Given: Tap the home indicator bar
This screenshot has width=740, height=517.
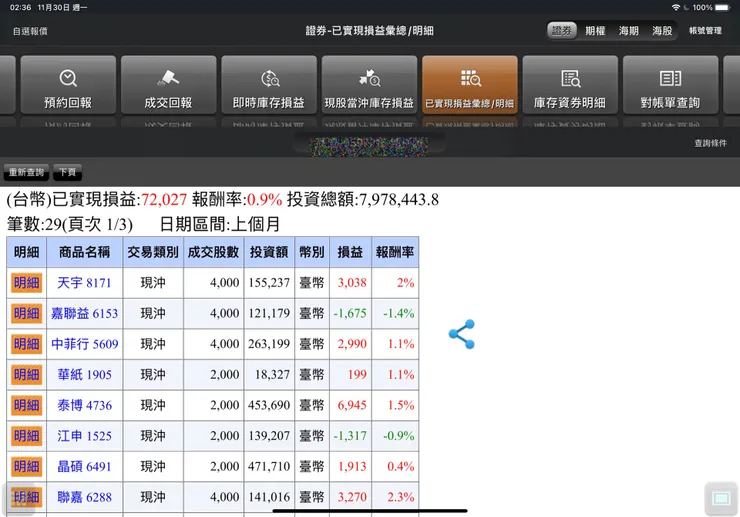Looking at the screenshot, I should (370, 510).
